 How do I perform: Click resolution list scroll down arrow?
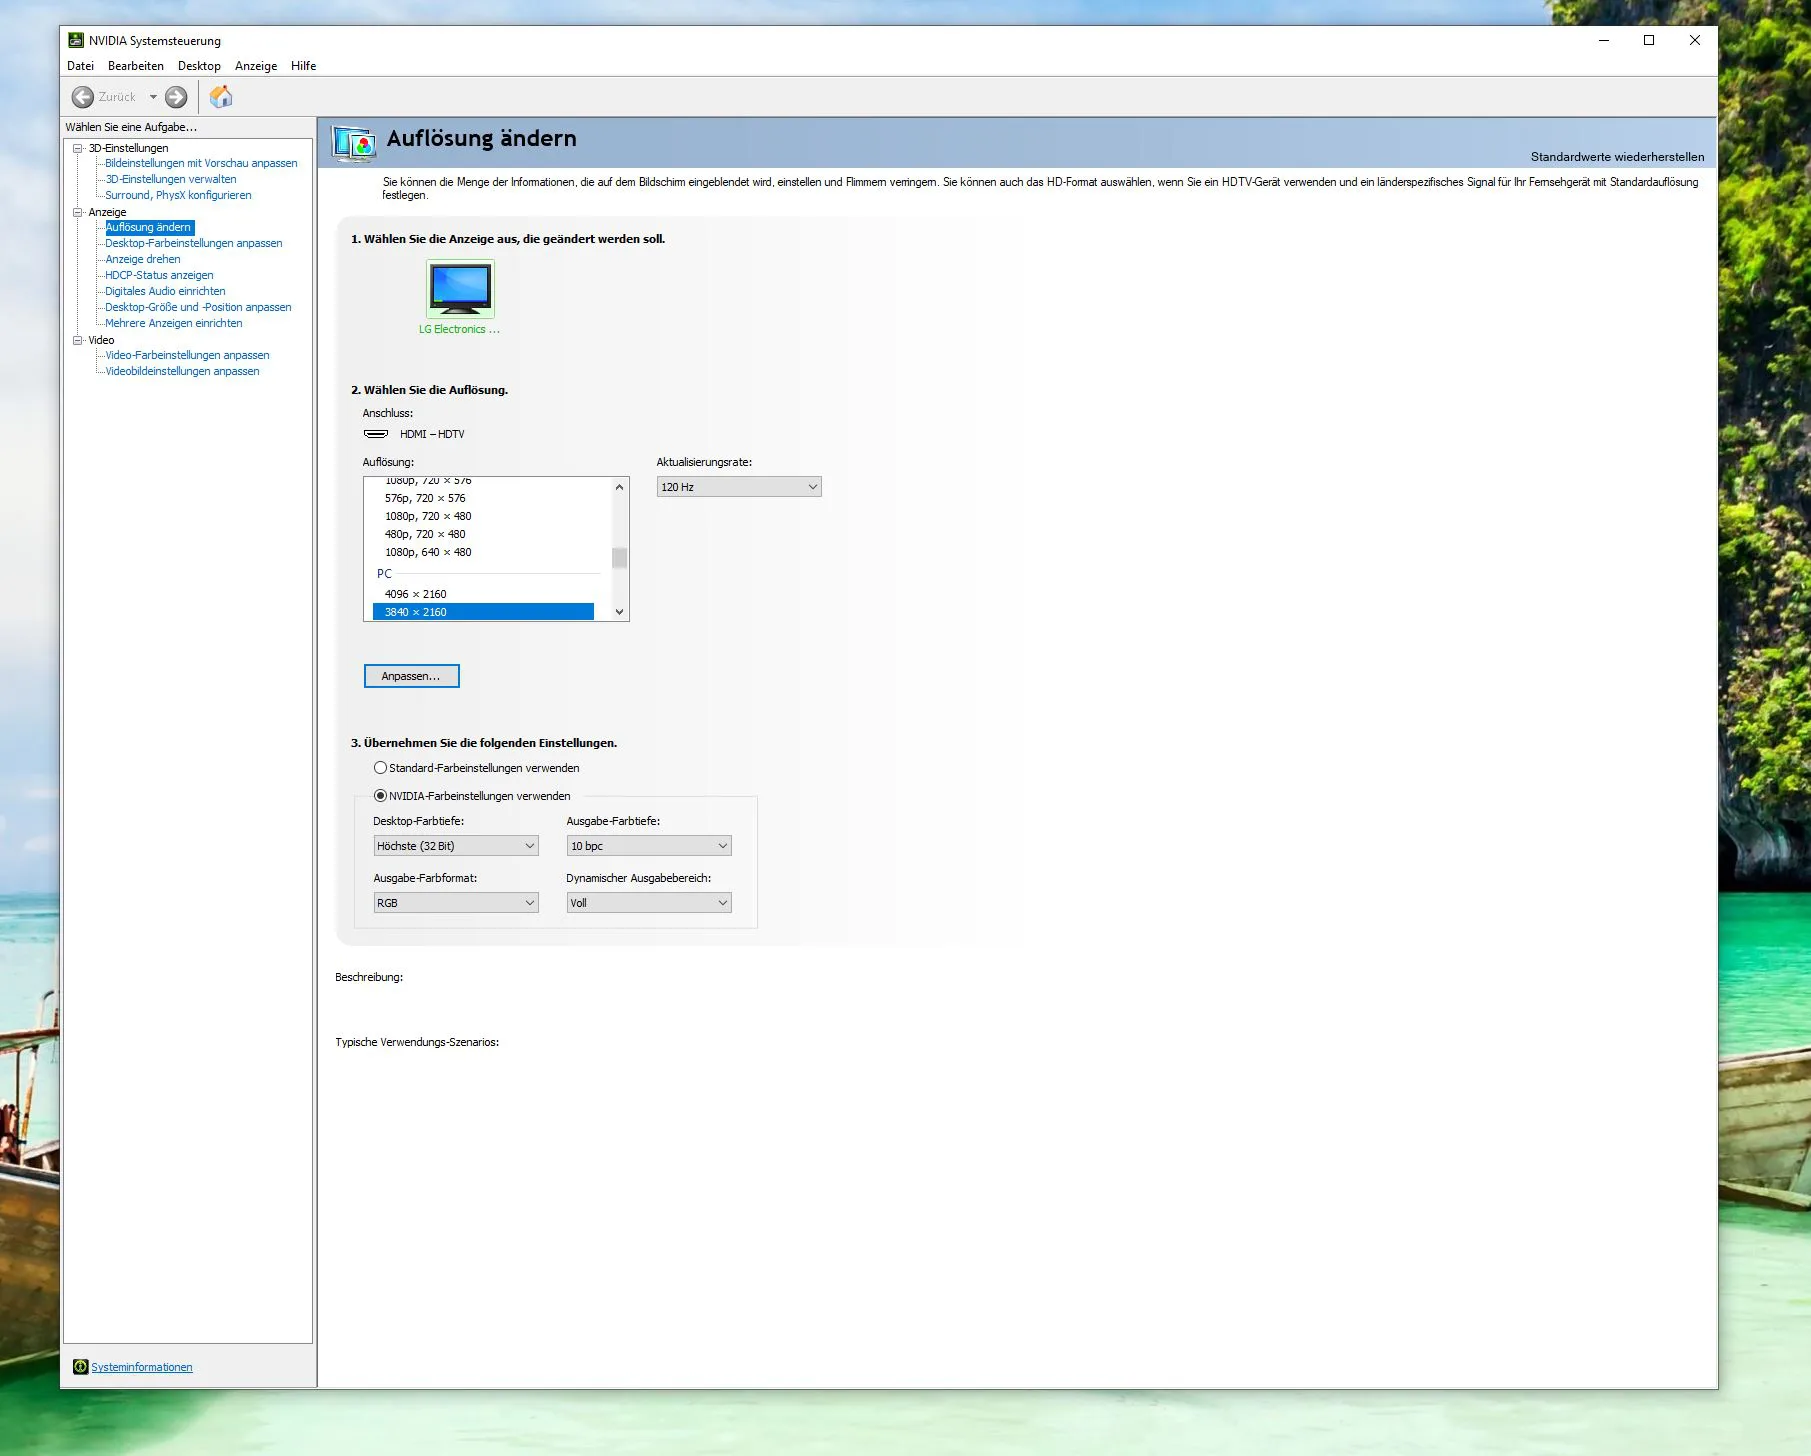coord(620,612)
